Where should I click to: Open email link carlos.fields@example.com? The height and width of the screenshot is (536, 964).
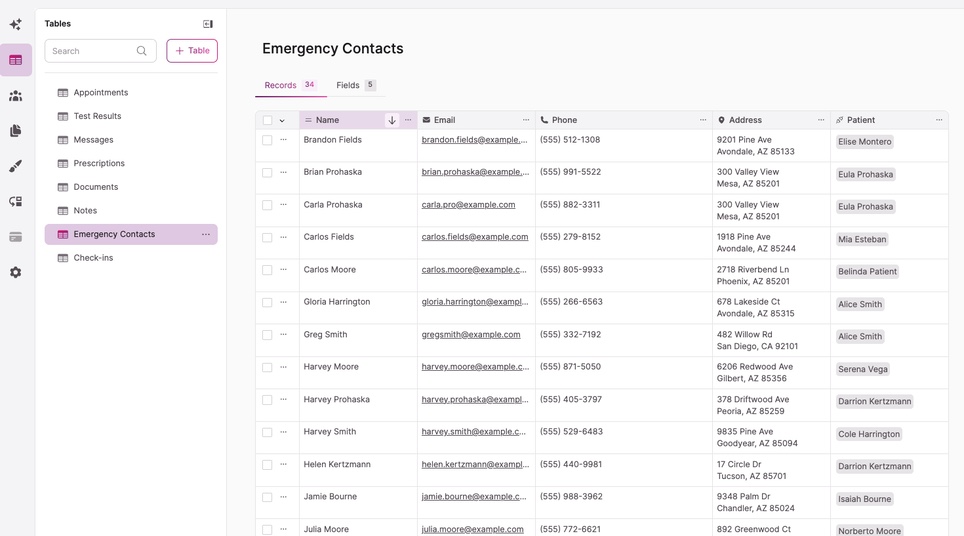[475, 237]
